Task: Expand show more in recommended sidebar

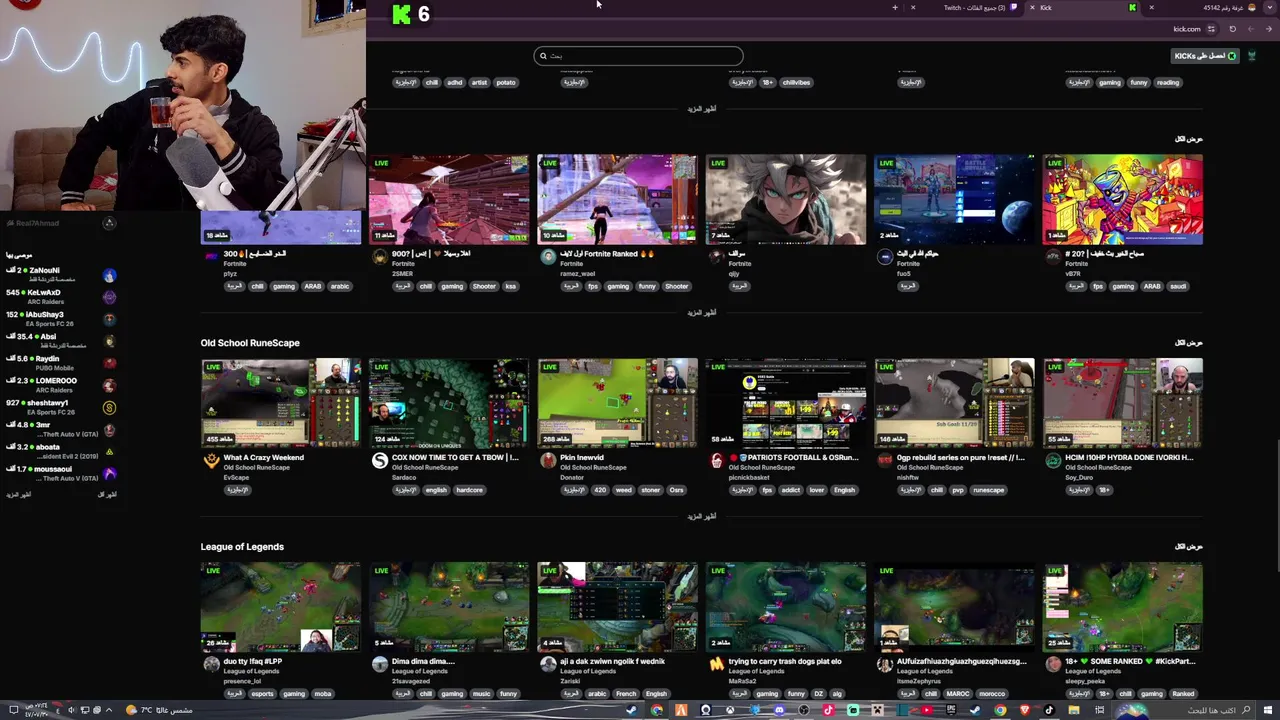Action: [x=18, y=495]
